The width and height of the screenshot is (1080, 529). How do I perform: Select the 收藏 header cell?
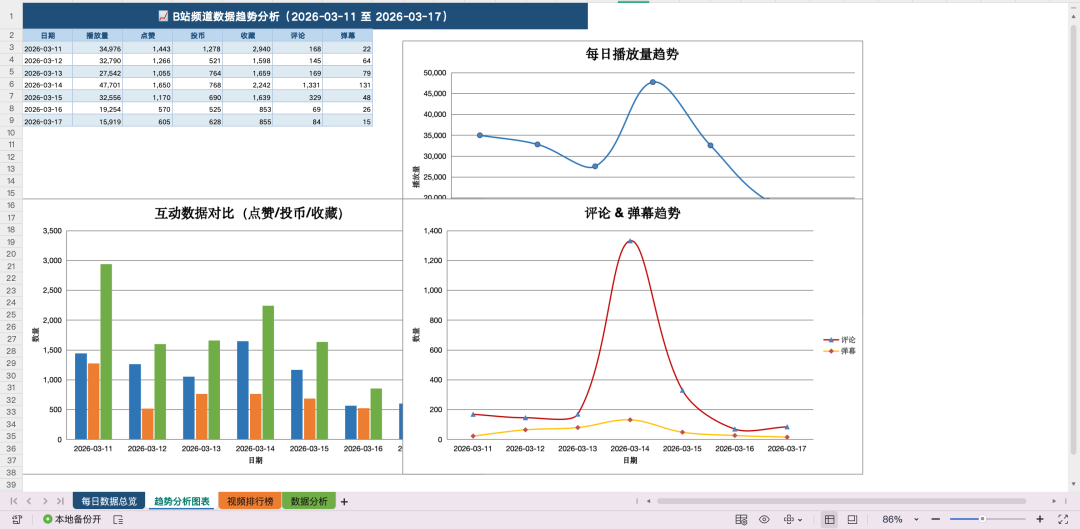[x=247, y=36]
